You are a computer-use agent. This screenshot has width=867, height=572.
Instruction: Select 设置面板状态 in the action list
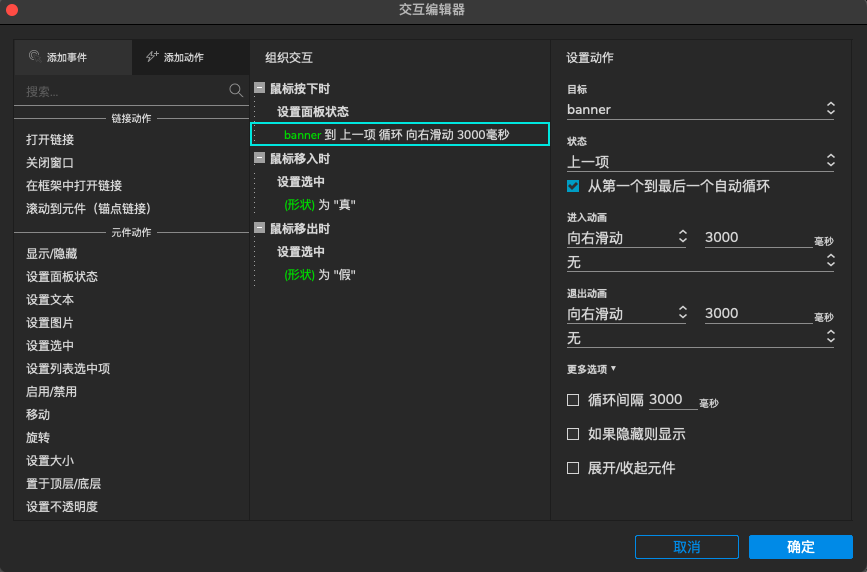click(x=62, y=277)
